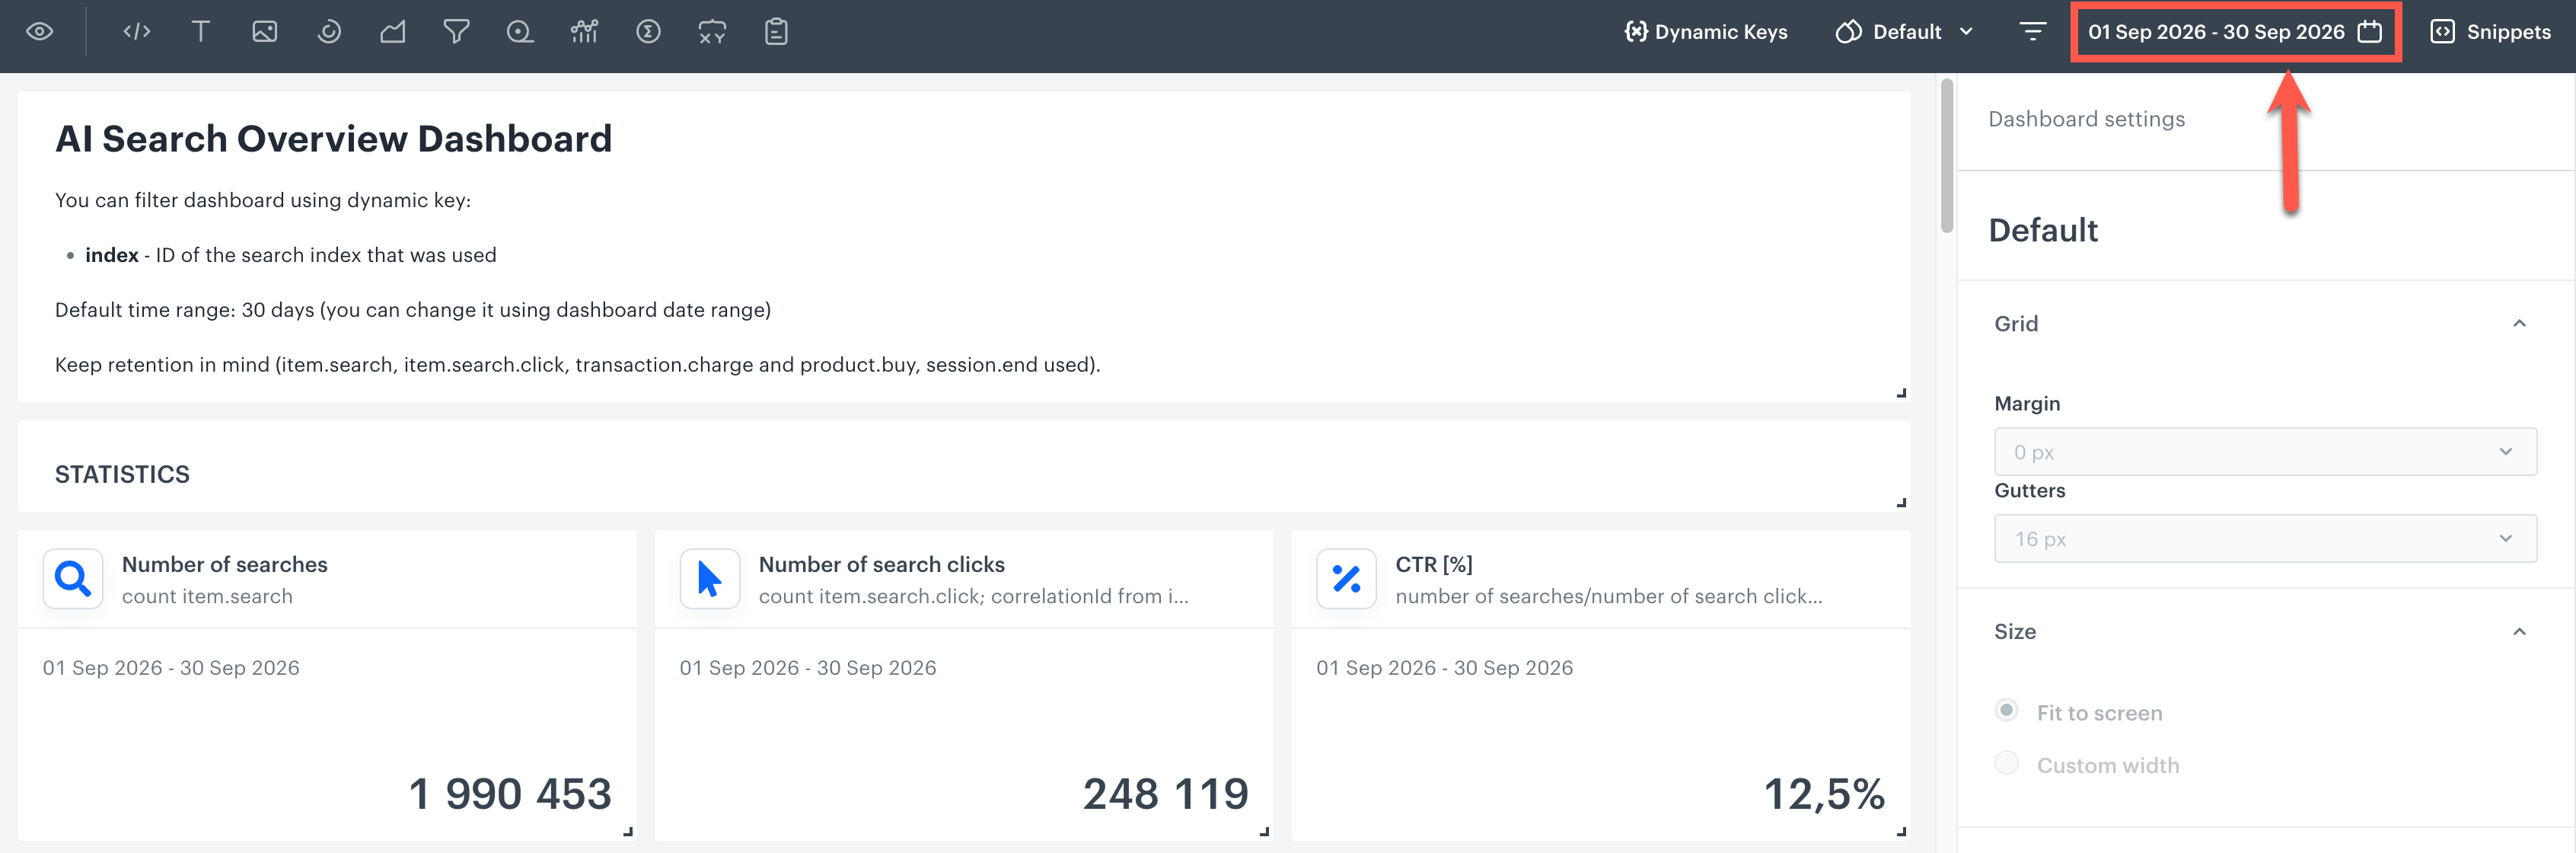The width and height of the screenshot is (2576, 853).
Task: Click the 248 119 search clicks value
Action: pos(1166,794)
